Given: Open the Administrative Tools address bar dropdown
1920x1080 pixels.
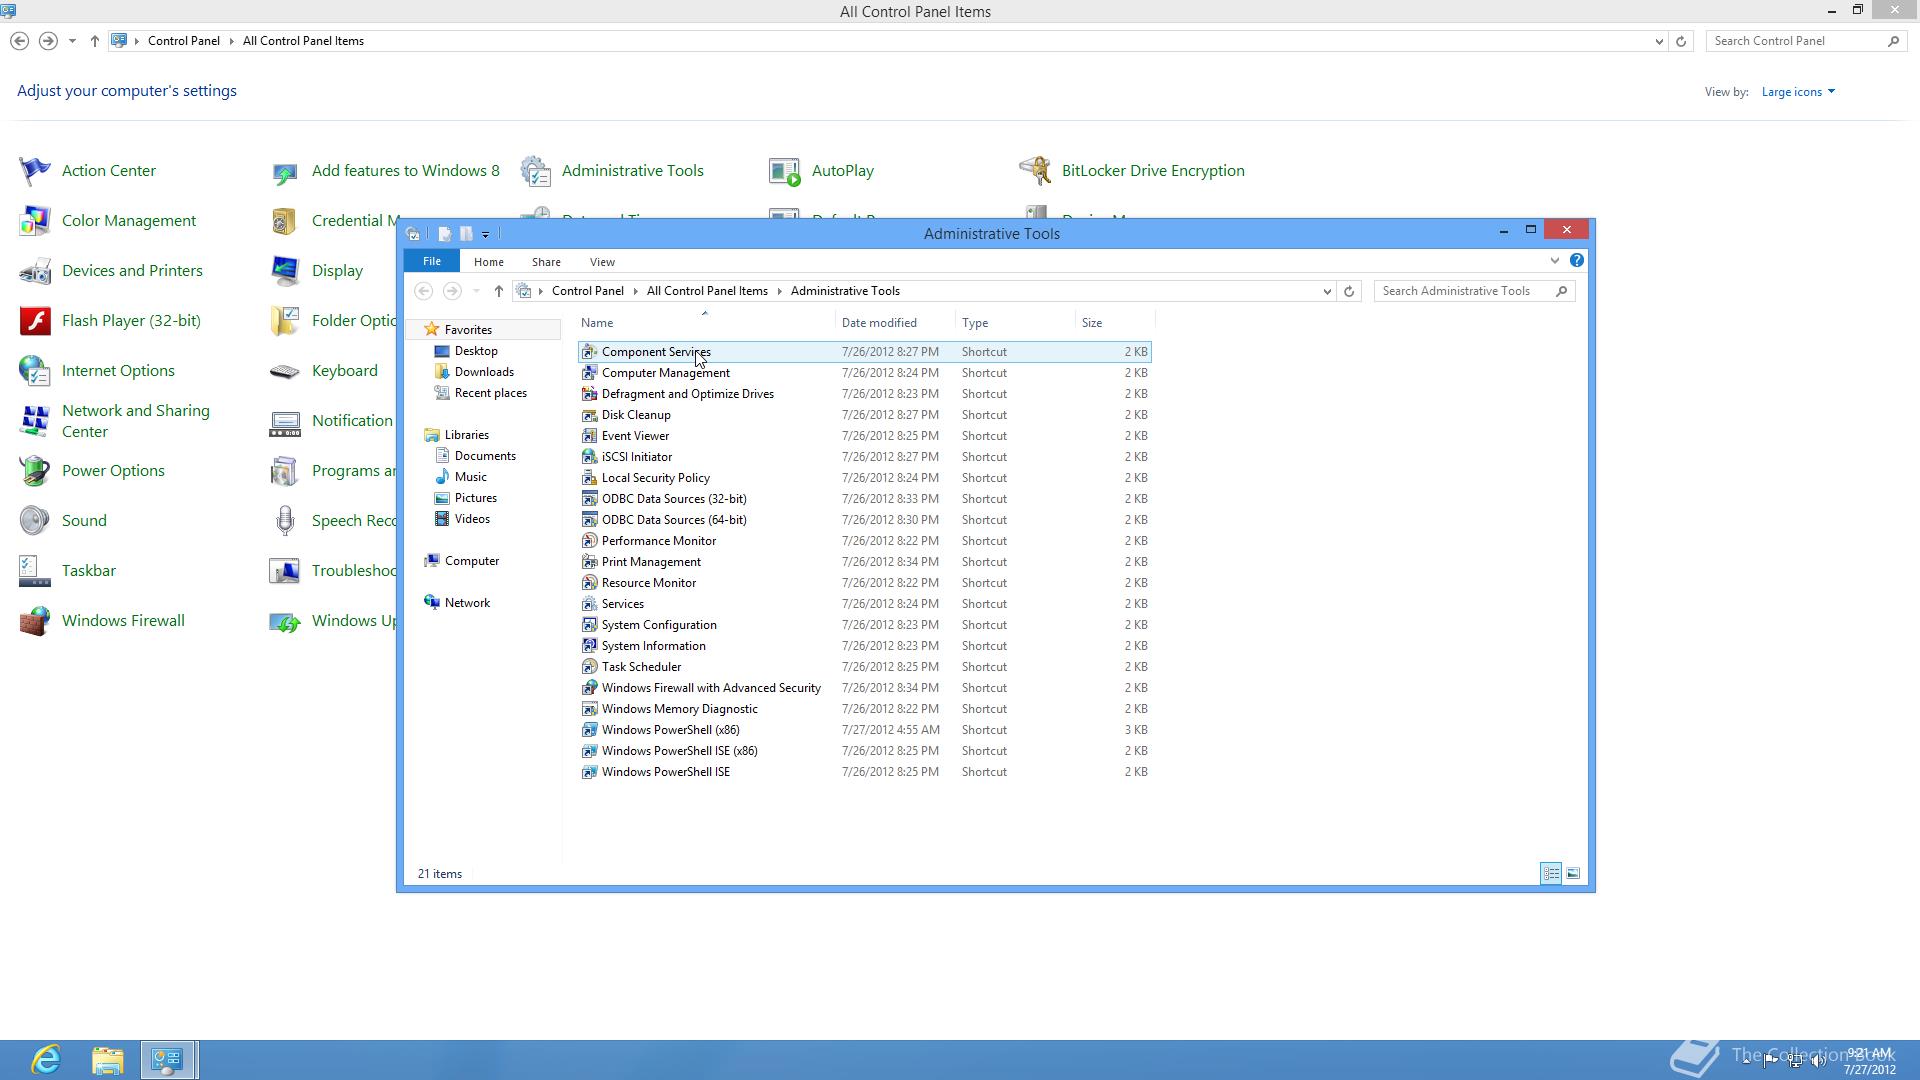Looking at the screenshot, I should tap(1327, 291).
